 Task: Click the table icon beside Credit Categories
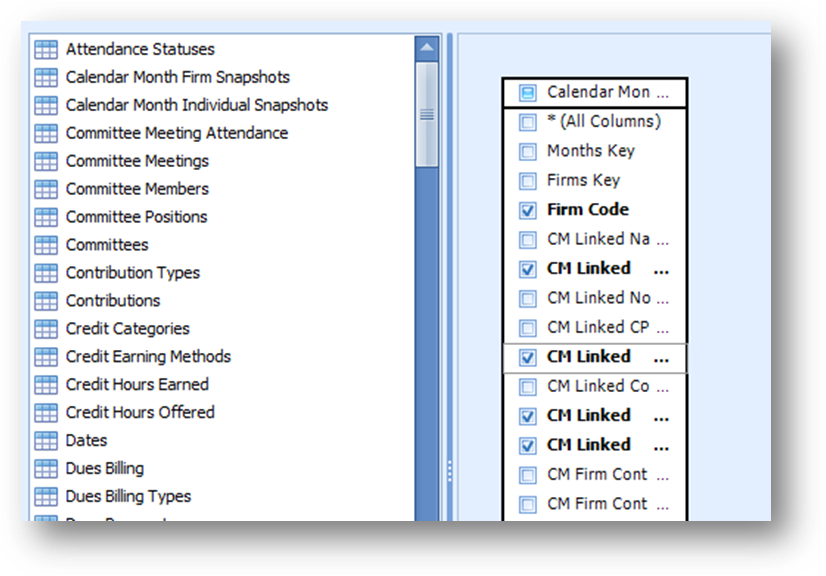click(46, 329)
